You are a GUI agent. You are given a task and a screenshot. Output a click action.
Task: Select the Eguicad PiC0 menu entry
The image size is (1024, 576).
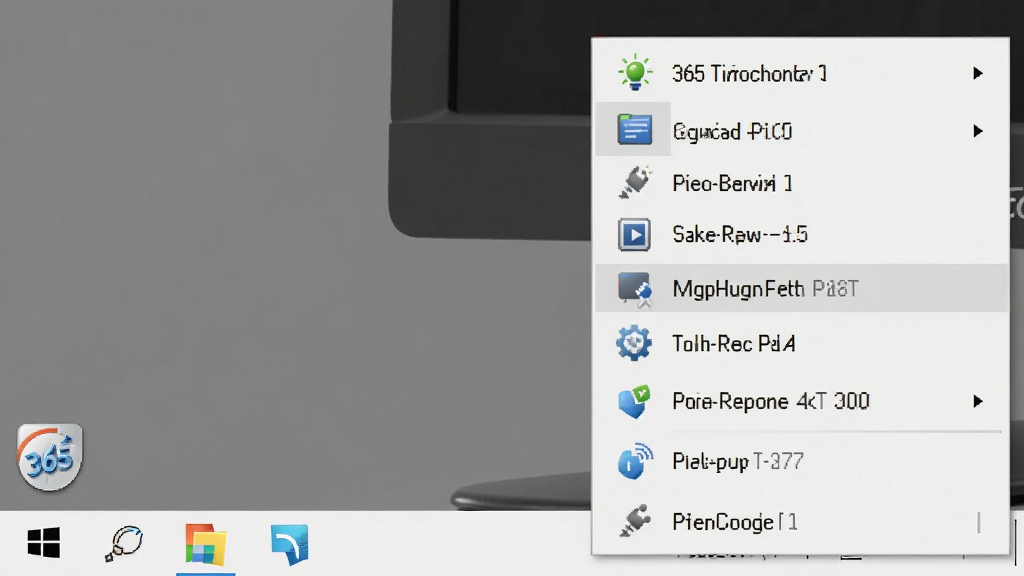point(801,129)
